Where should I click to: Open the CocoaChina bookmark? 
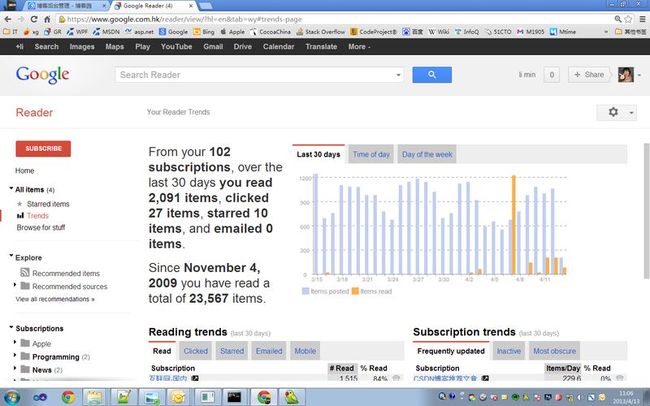270,32
